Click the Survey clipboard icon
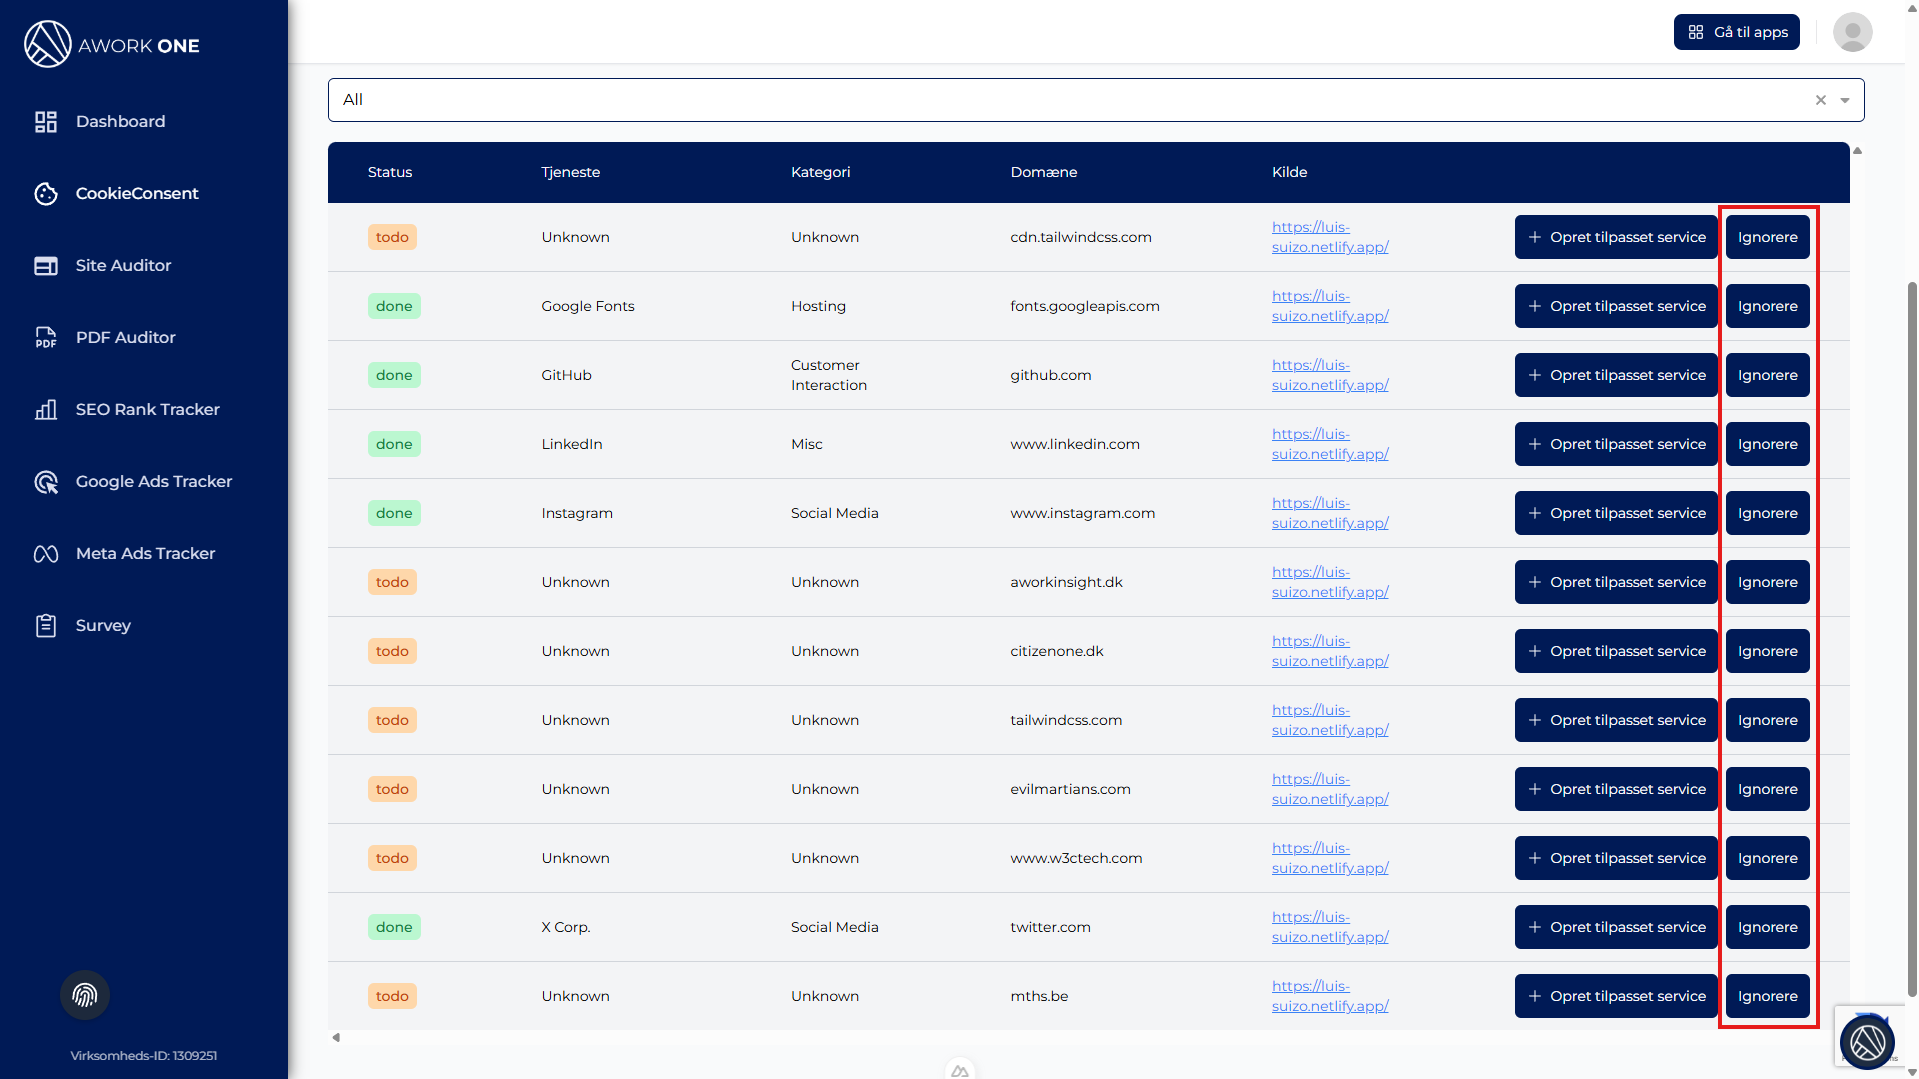The width and height of the screenshot is (1919, 1079). (x=46, y=626)
